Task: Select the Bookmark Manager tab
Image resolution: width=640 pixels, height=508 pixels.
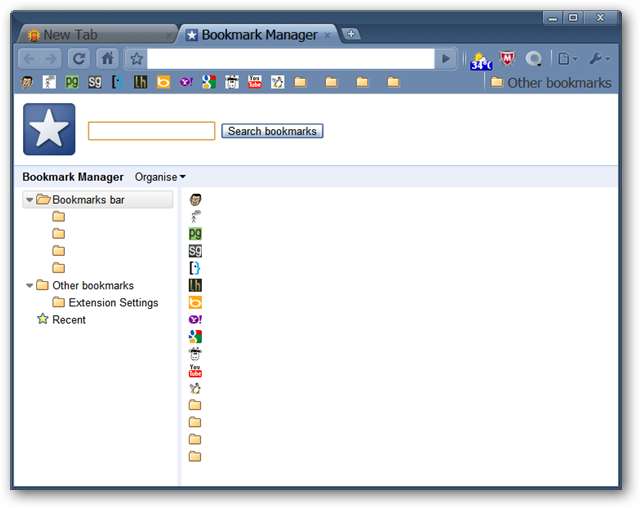Action: (259, 35)
